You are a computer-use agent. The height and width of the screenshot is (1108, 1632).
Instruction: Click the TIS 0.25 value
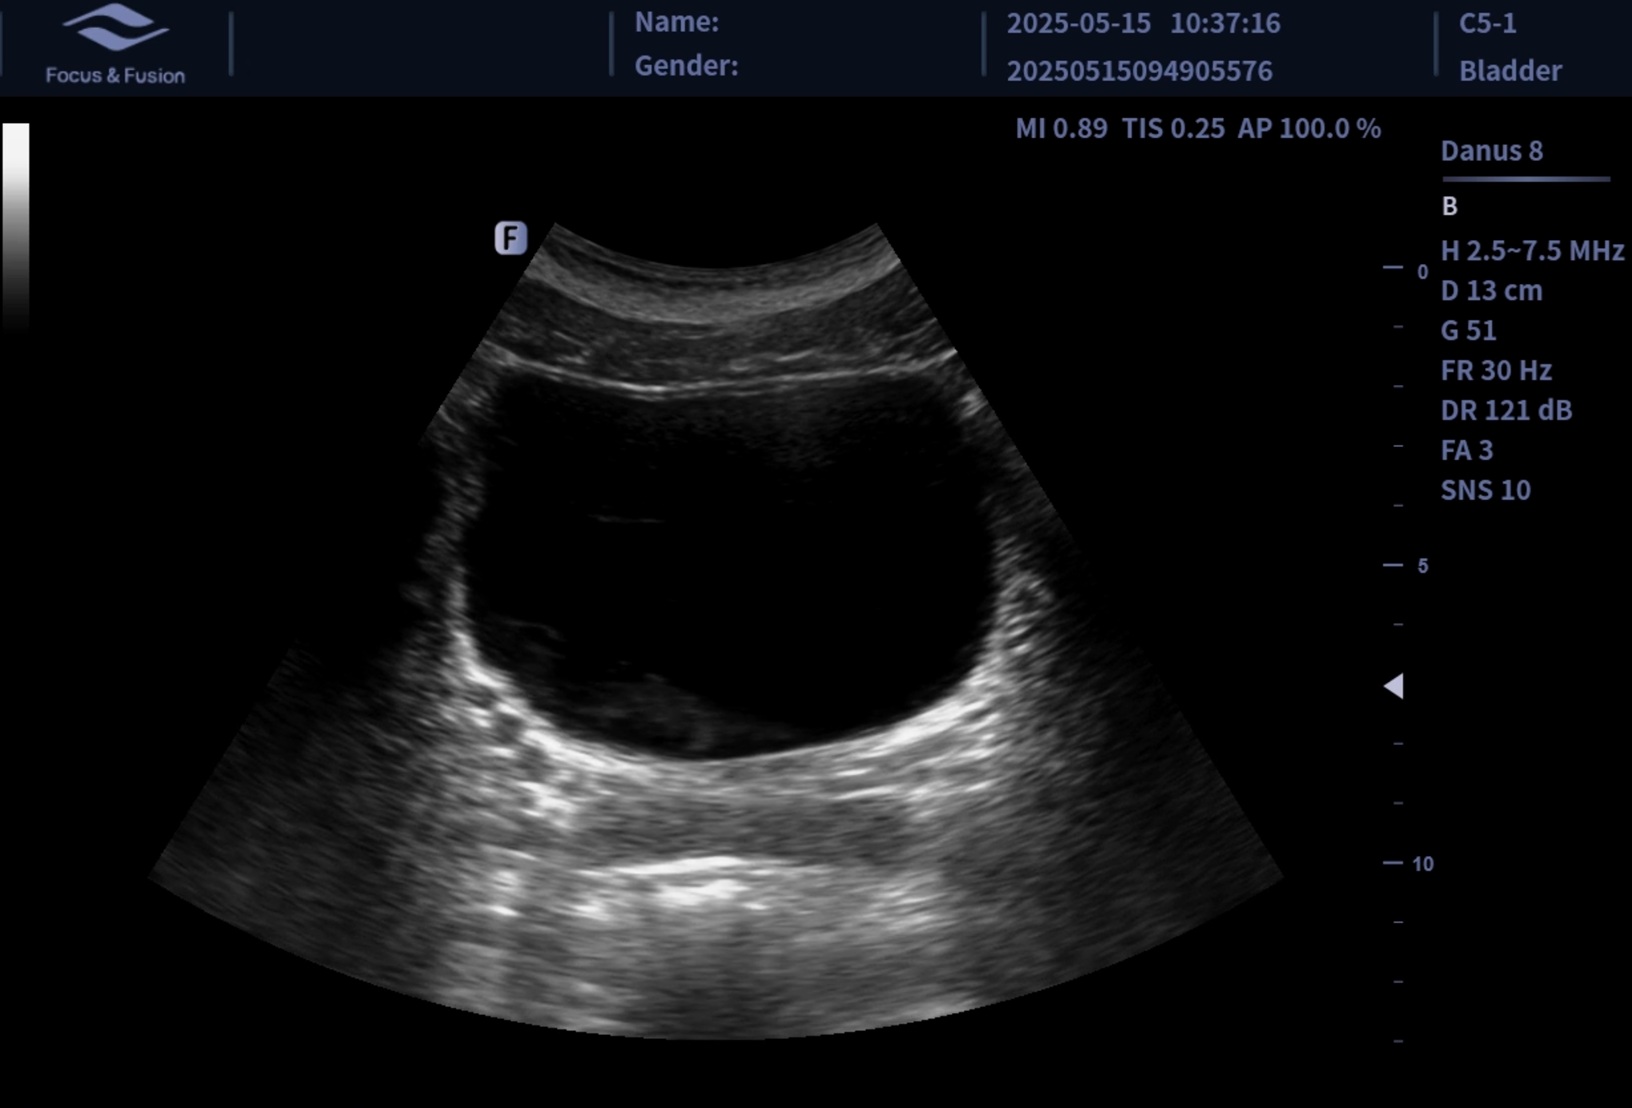pyautogui.click(x=1173, y=128)
